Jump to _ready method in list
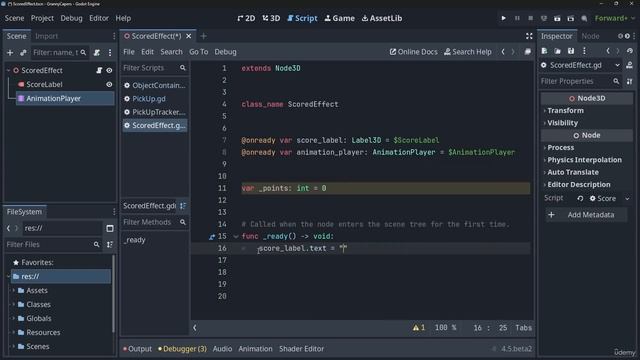 (135, 240)
